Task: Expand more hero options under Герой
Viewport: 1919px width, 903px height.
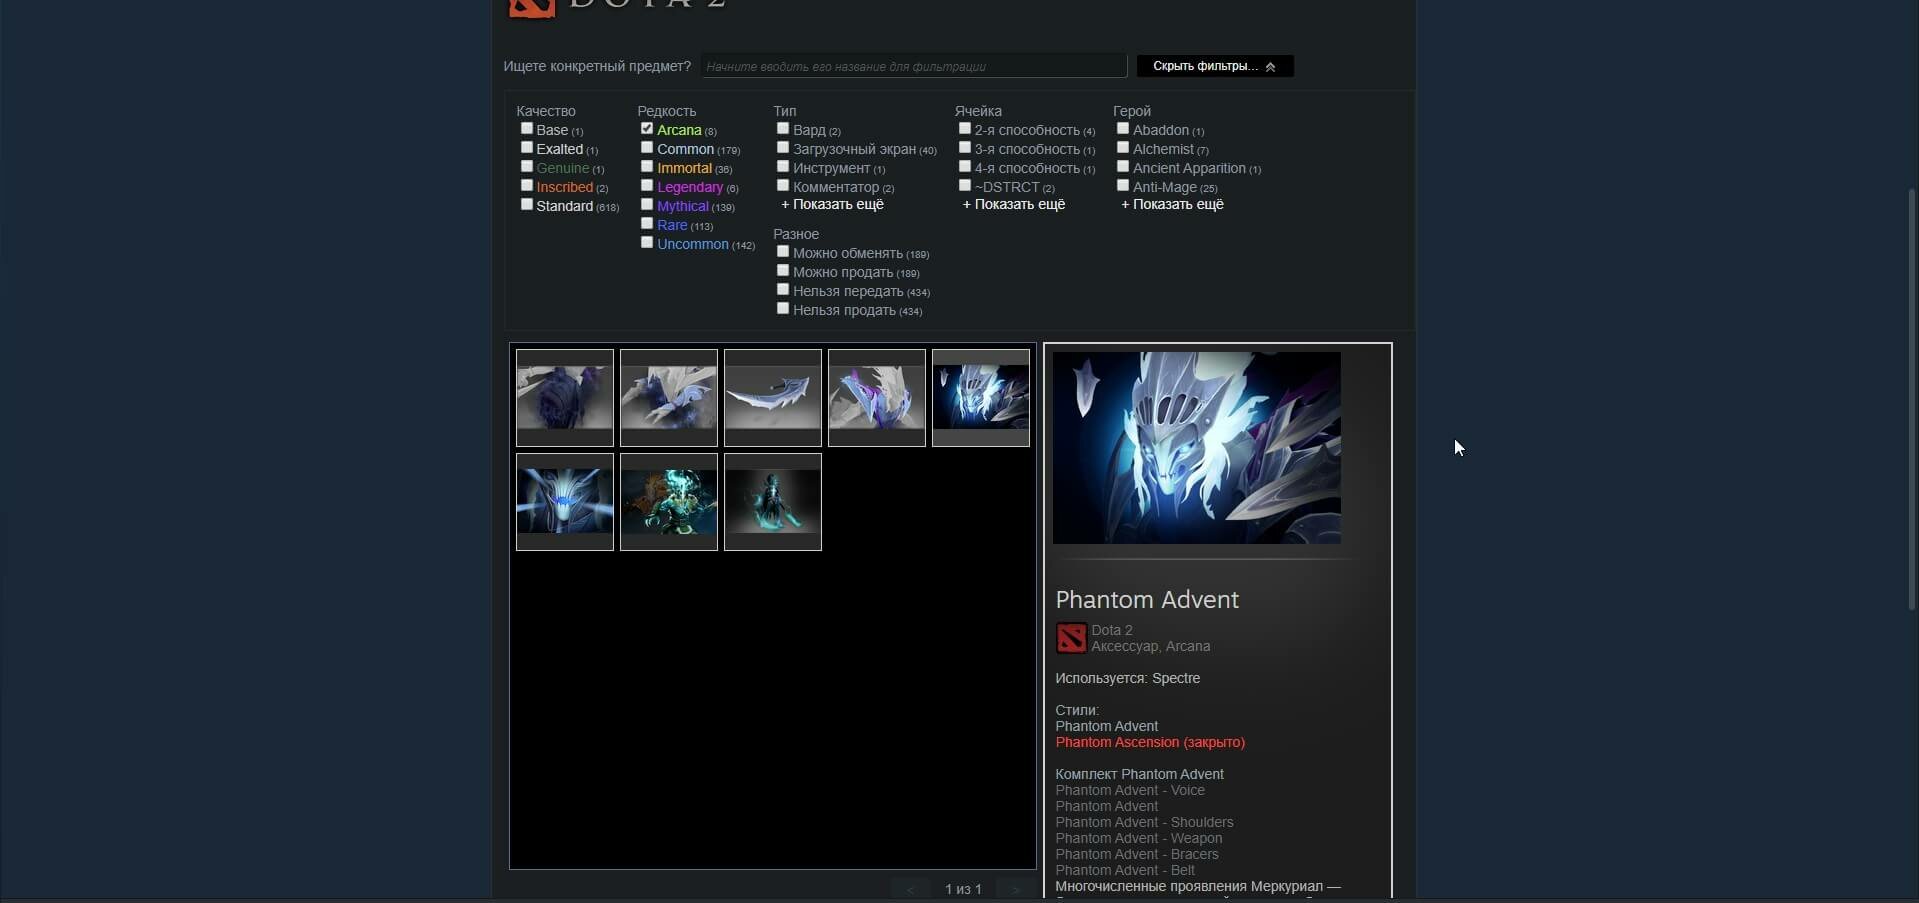Action: tap(1172, 204)
